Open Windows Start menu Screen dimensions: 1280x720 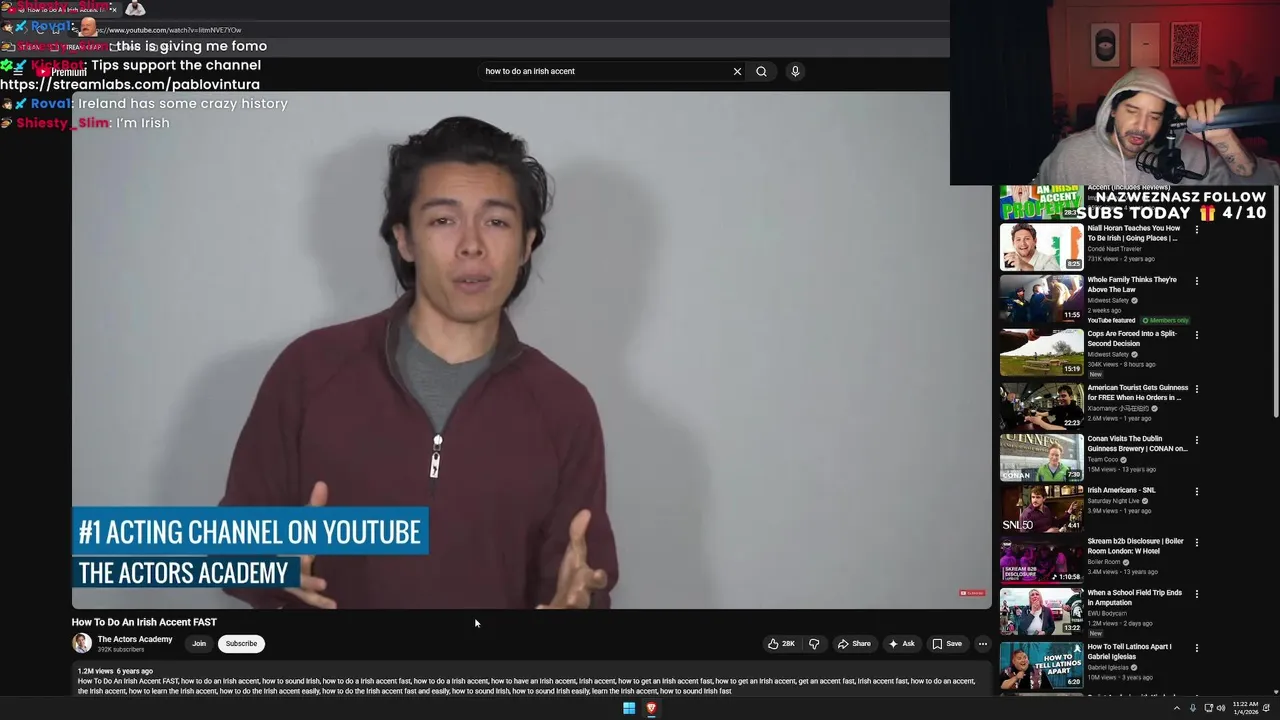click(x=629, y=708)
